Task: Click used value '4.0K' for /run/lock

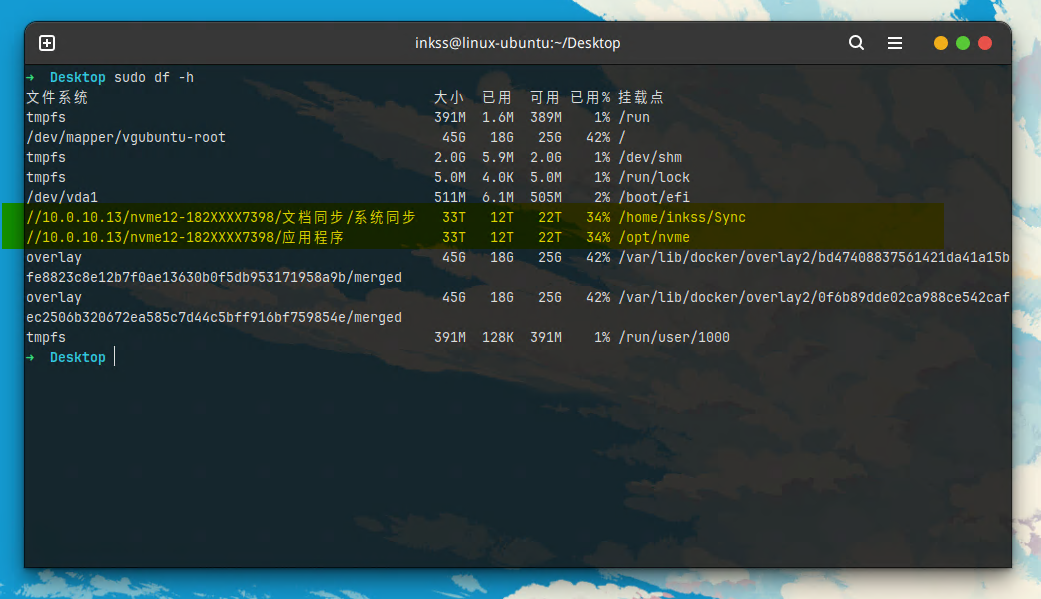Action: [x=498, y=177]
